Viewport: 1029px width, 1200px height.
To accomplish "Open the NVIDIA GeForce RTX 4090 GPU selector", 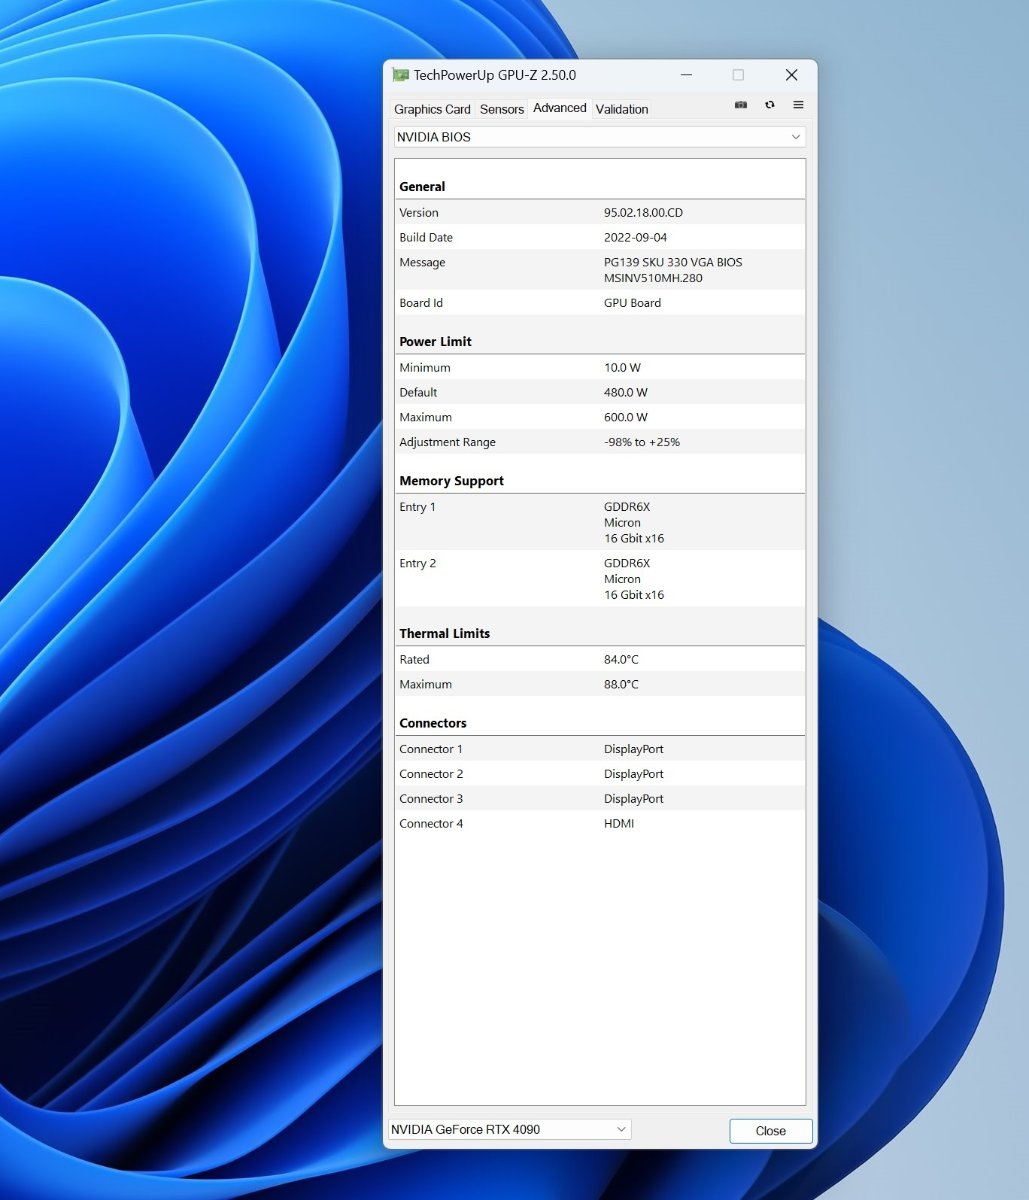I will (510, 1130).
